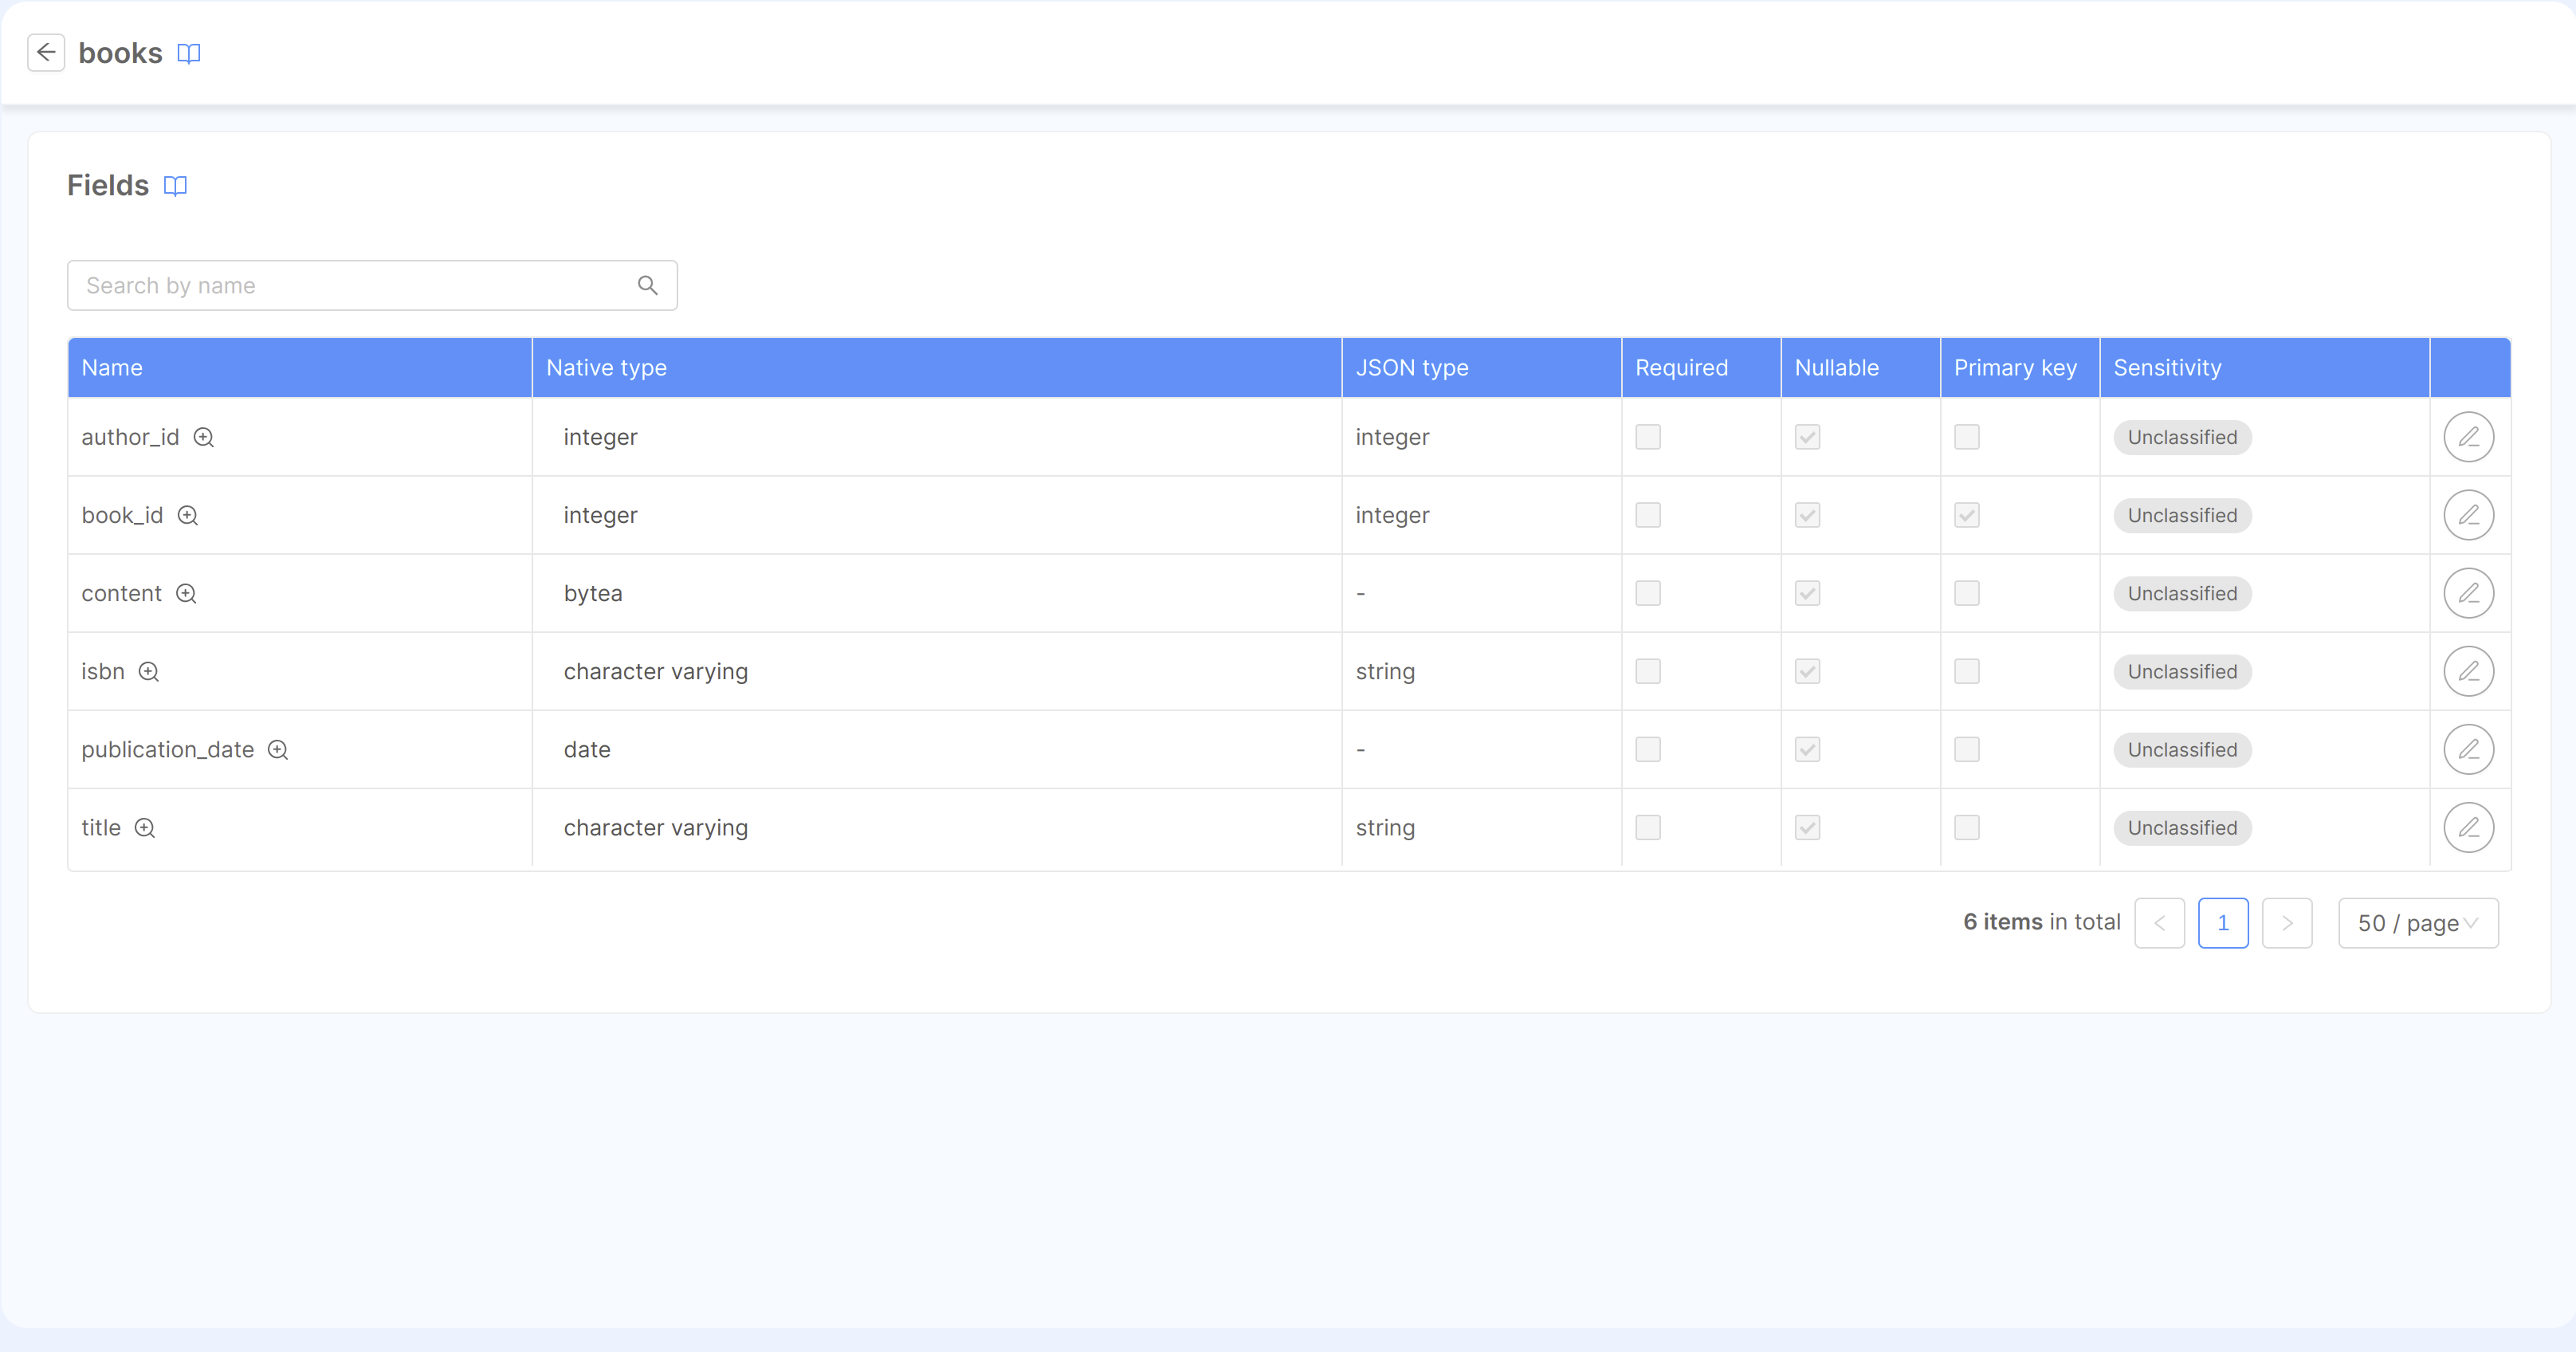The image size is (2576, 1352).
Task: Select page 1 in the pagination
Action: (x=2224, y=922)
